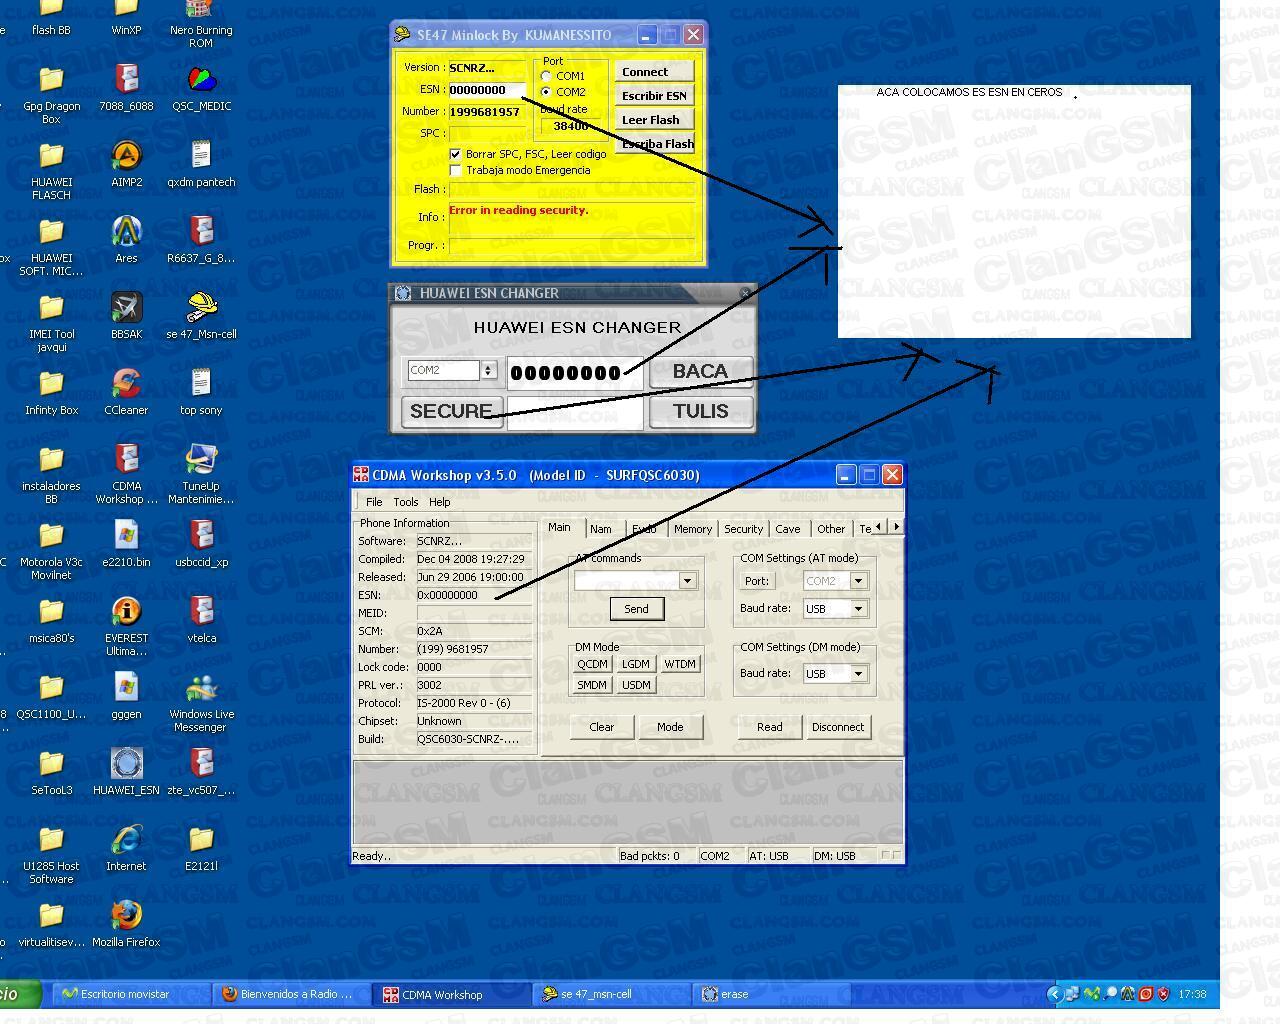
Task: Enable Trabaja modo Emergencia checkbox
Action: [x=456, y=170]
